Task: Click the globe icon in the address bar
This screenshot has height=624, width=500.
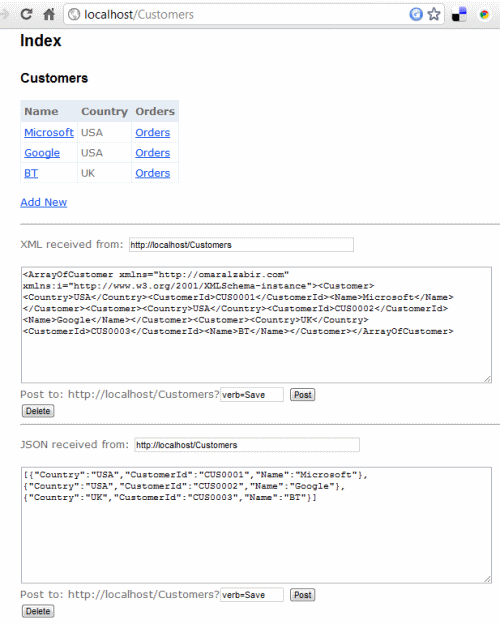Action: [74, 15]
